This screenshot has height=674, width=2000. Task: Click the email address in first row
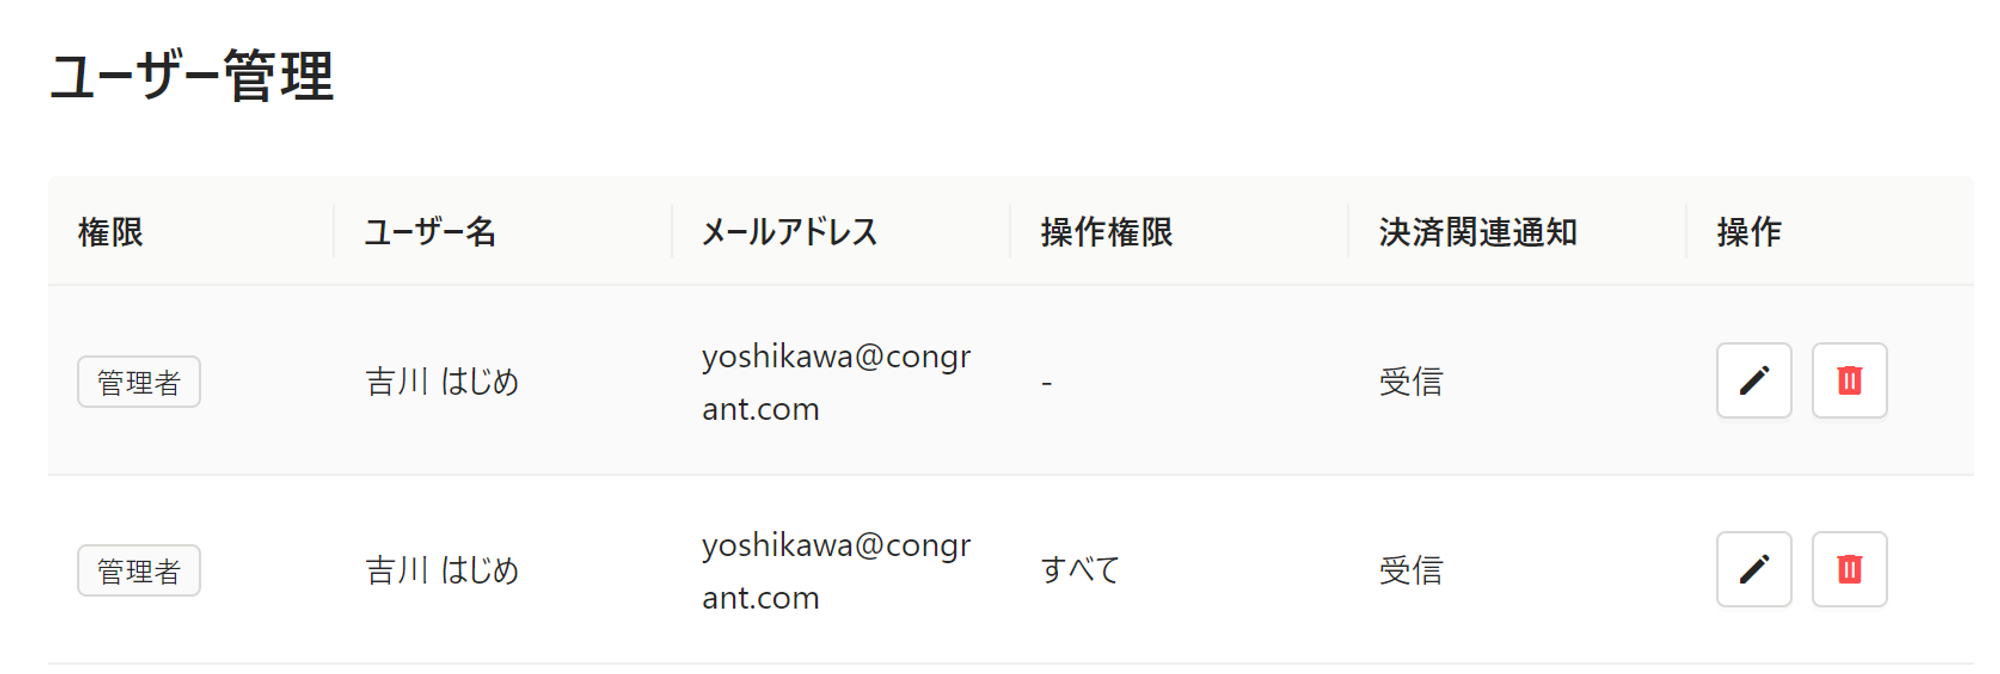click(836, 382)
